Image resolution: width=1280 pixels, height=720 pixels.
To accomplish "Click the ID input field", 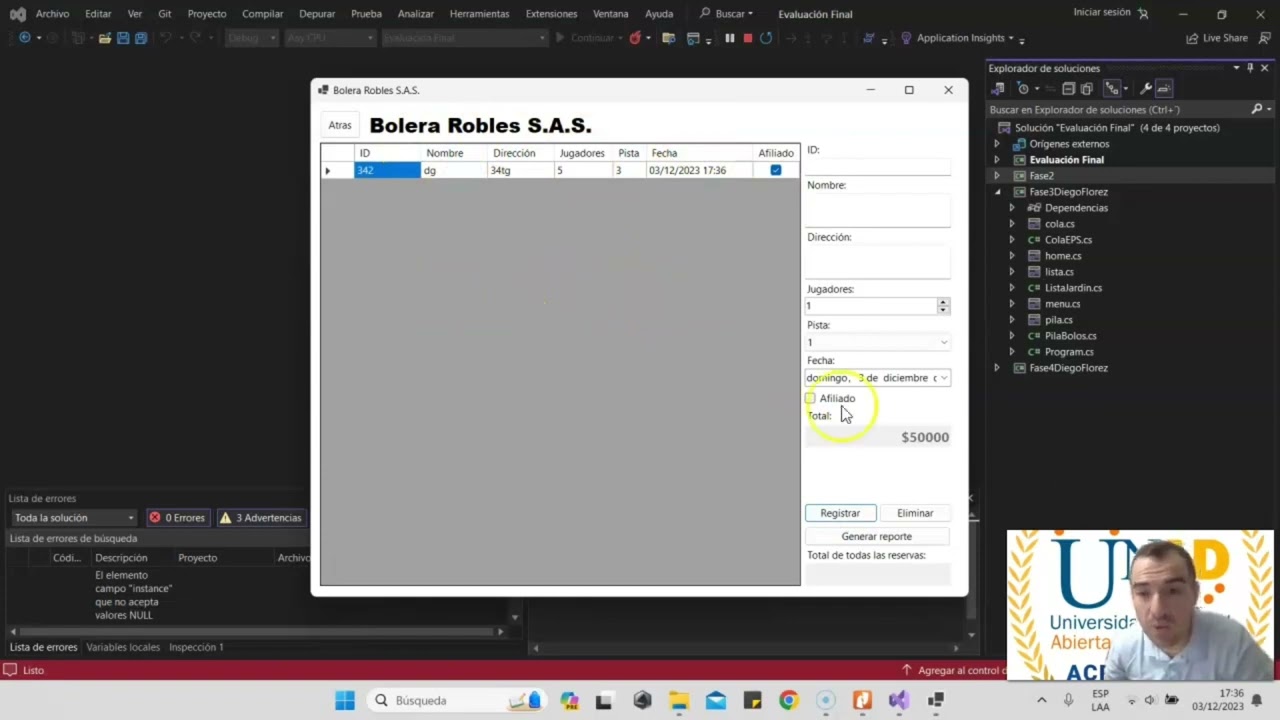I will tap(878, 166).
